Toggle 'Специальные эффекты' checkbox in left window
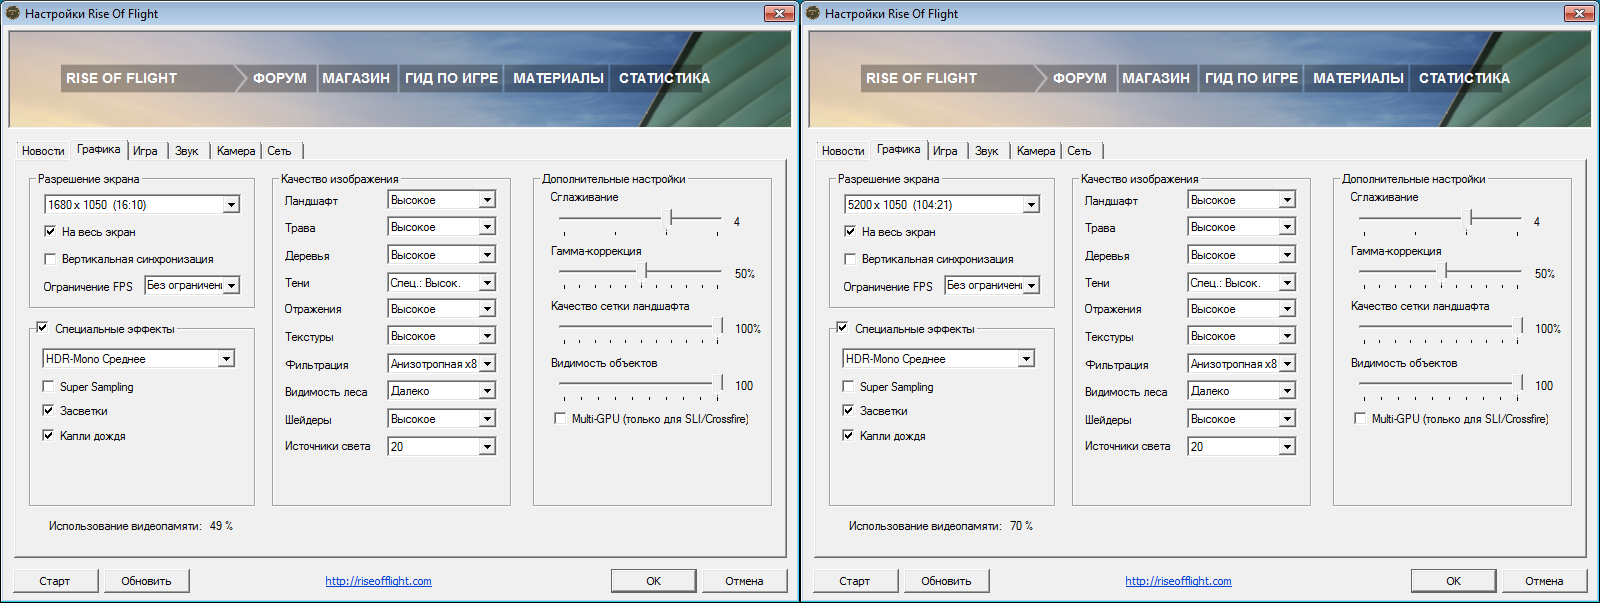1600x603 pixels. pos(42,327)
